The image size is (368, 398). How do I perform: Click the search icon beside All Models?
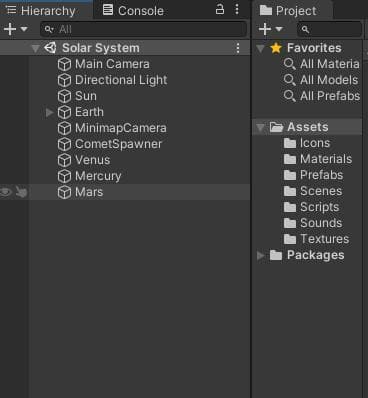click(x=289, y=80)
